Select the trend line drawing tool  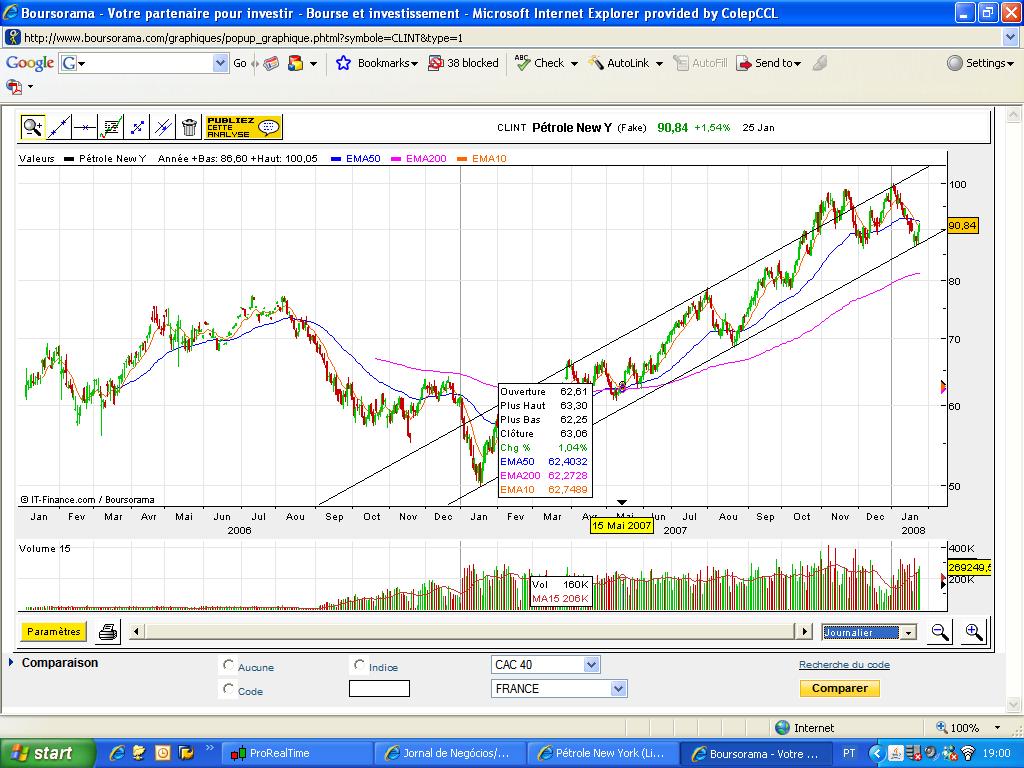coord(59,127)
